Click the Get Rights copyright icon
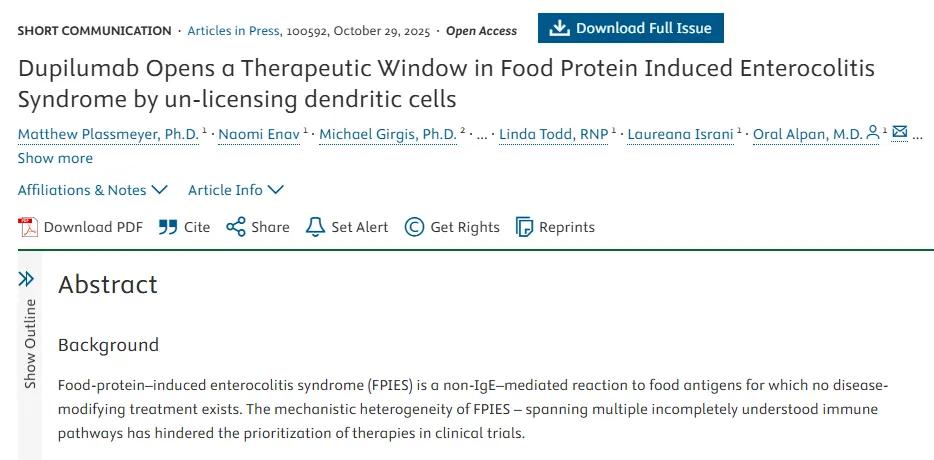934x460 pixels. 414,227
